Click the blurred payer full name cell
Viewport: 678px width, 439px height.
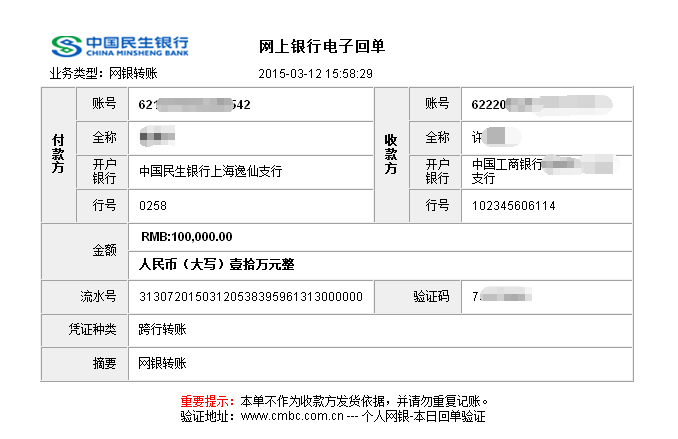(251, 138)
